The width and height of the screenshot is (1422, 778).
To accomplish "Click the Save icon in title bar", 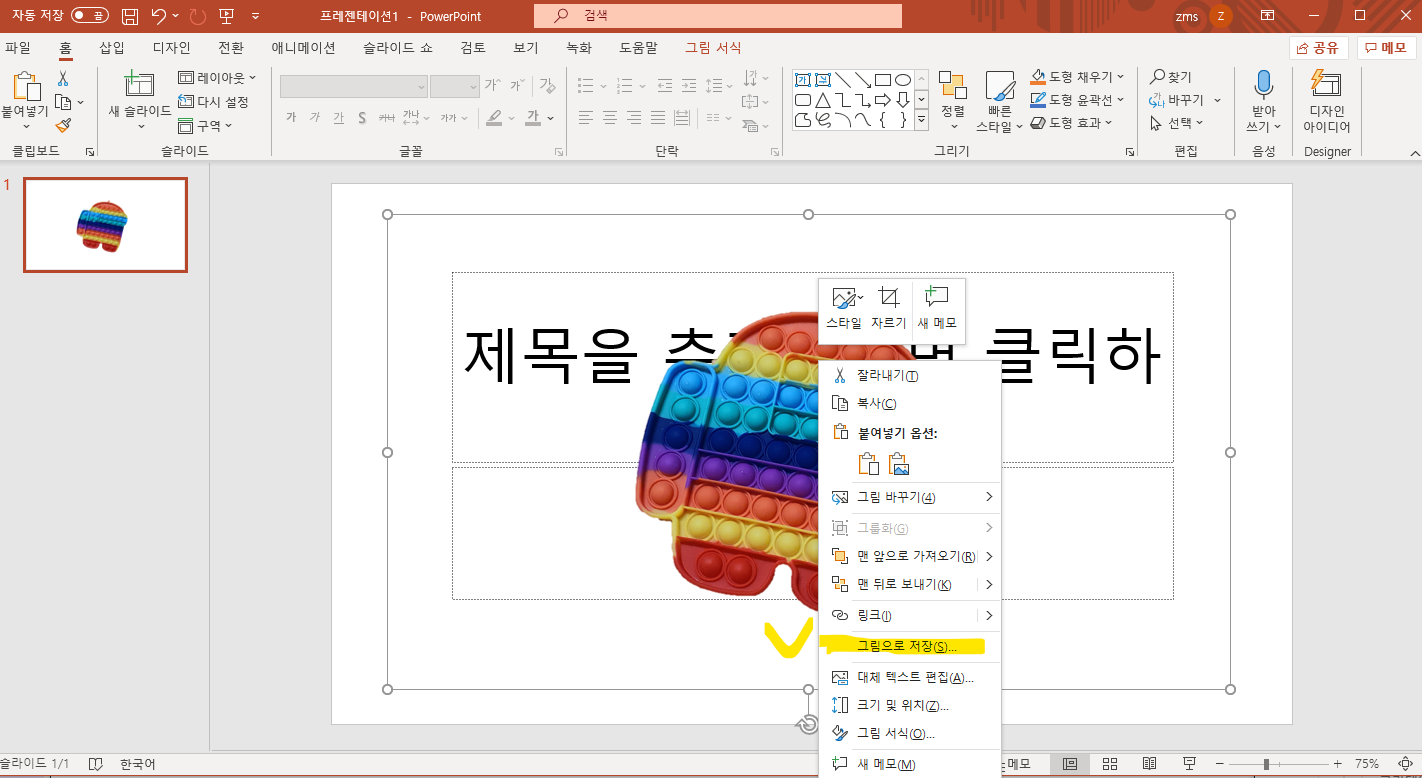I will pyautogui.click(x=130, y=16).
